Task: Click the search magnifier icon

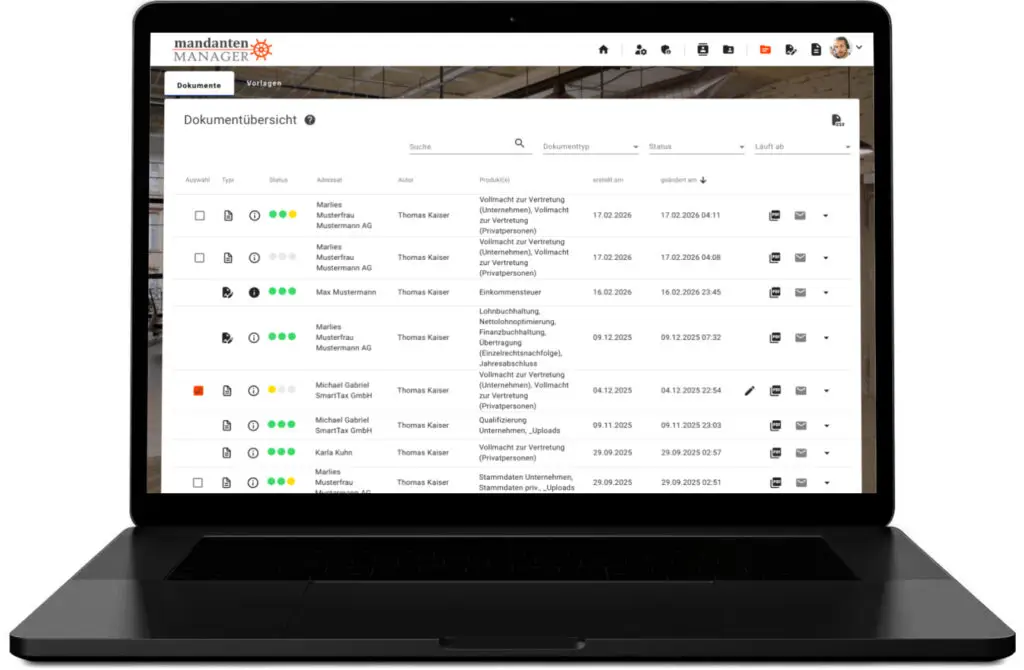Action: tap(519, 143)
